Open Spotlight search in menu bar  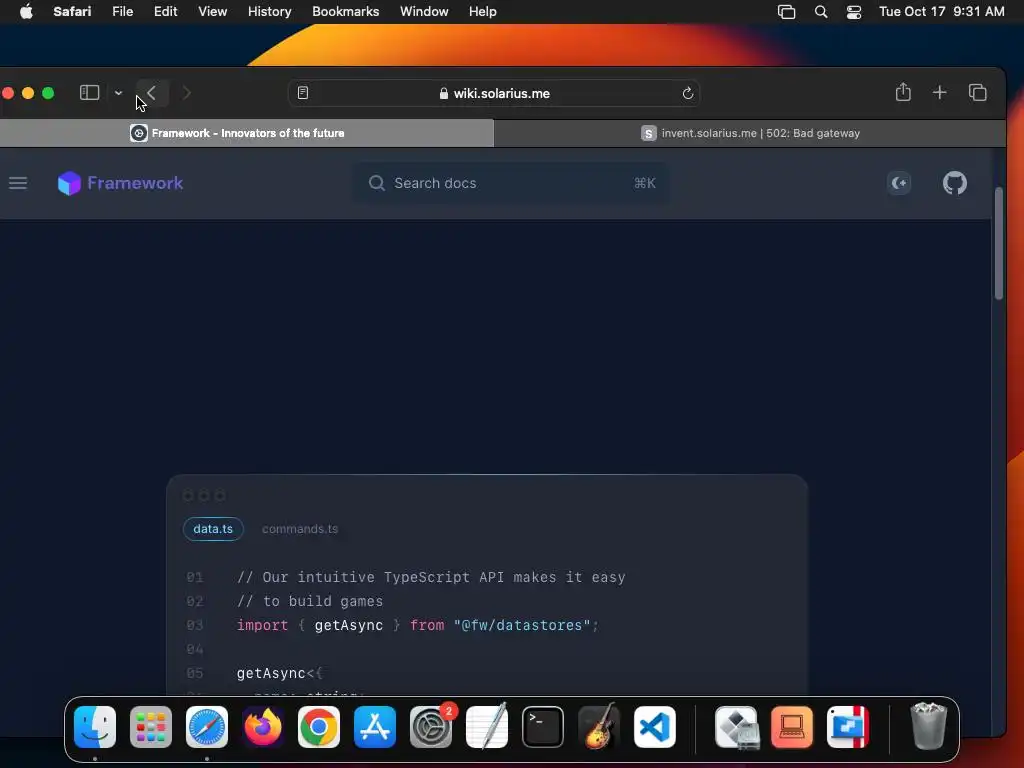click(821, 12)
